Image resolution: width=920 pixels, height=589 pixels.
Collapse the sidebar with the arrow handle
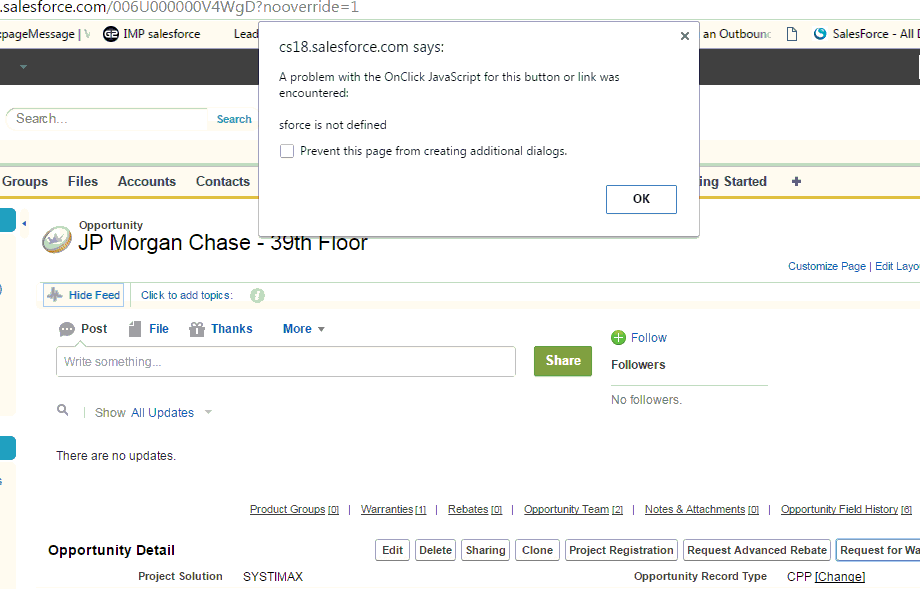(x=24, y=224)
